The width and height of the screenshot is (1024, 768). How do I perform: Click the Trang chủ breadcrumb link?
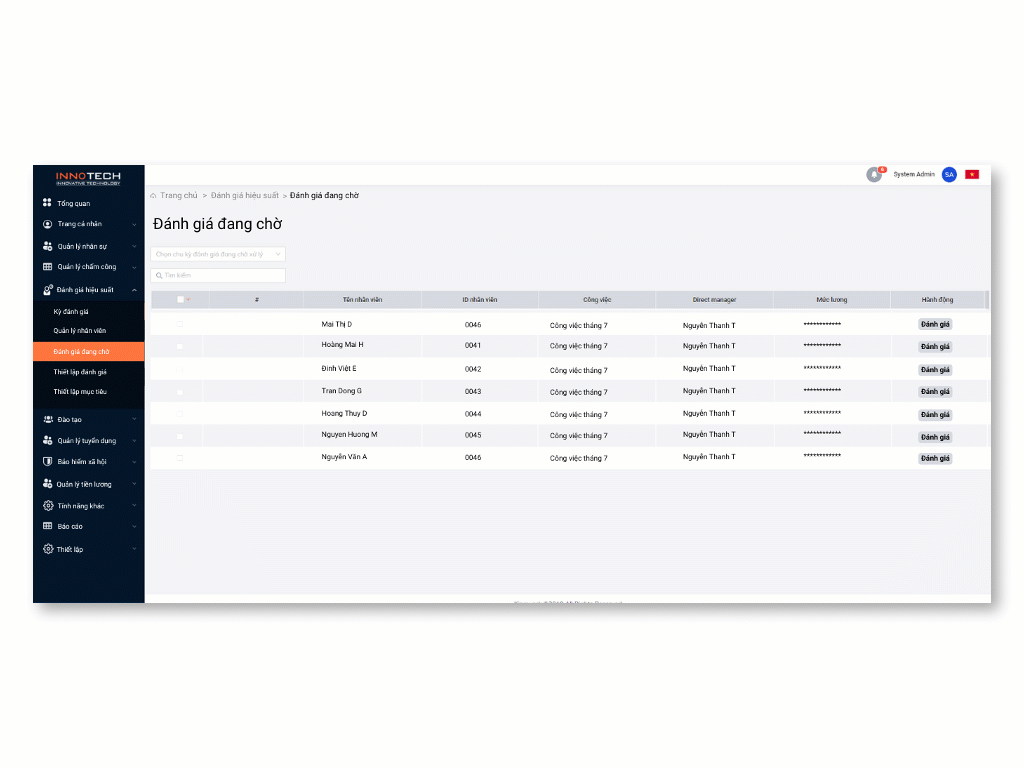click(178, 196)
